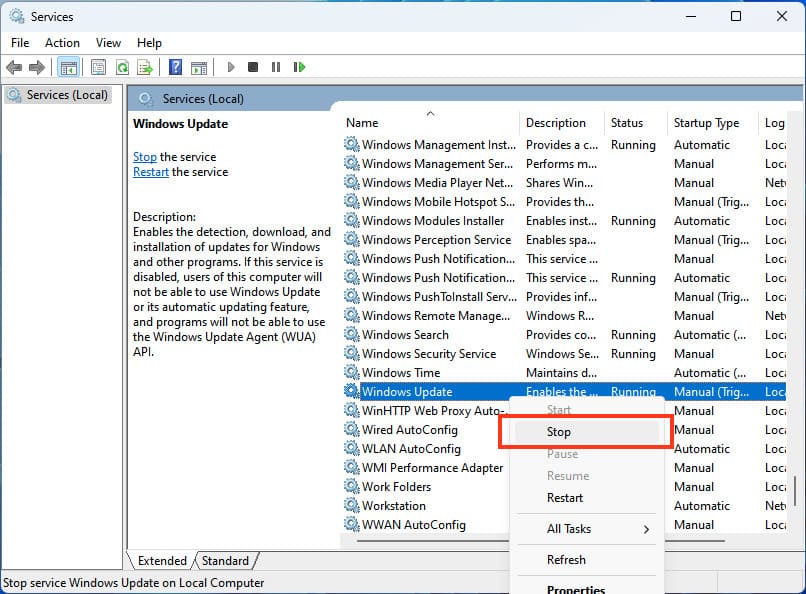Viewport: 806px width, 594px height.
Task: Select the Extended tab
Action: point(162,561)
